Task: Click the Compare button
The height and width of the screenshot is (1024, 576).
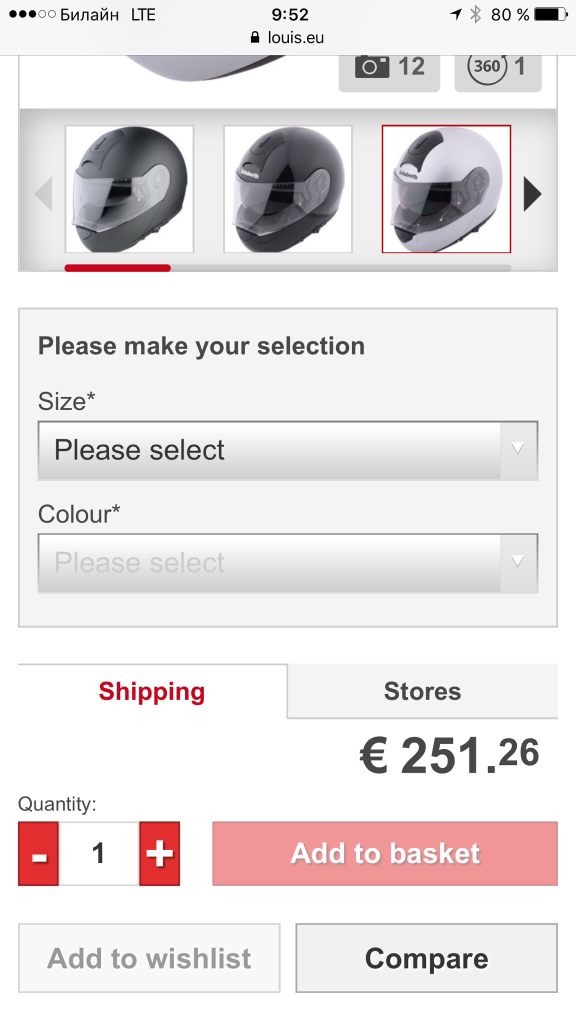Action: tap(426, 958)
